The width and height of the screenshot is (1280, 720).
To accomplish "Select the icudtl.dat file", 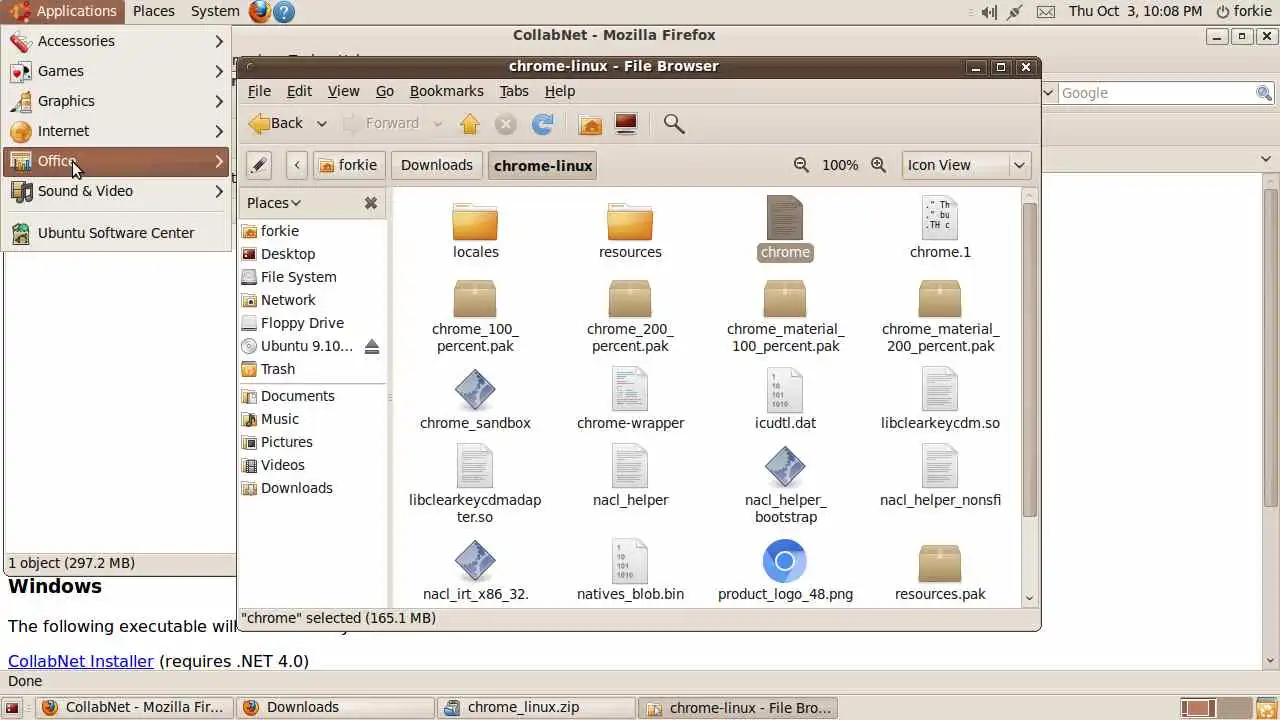I will [785, 400].
